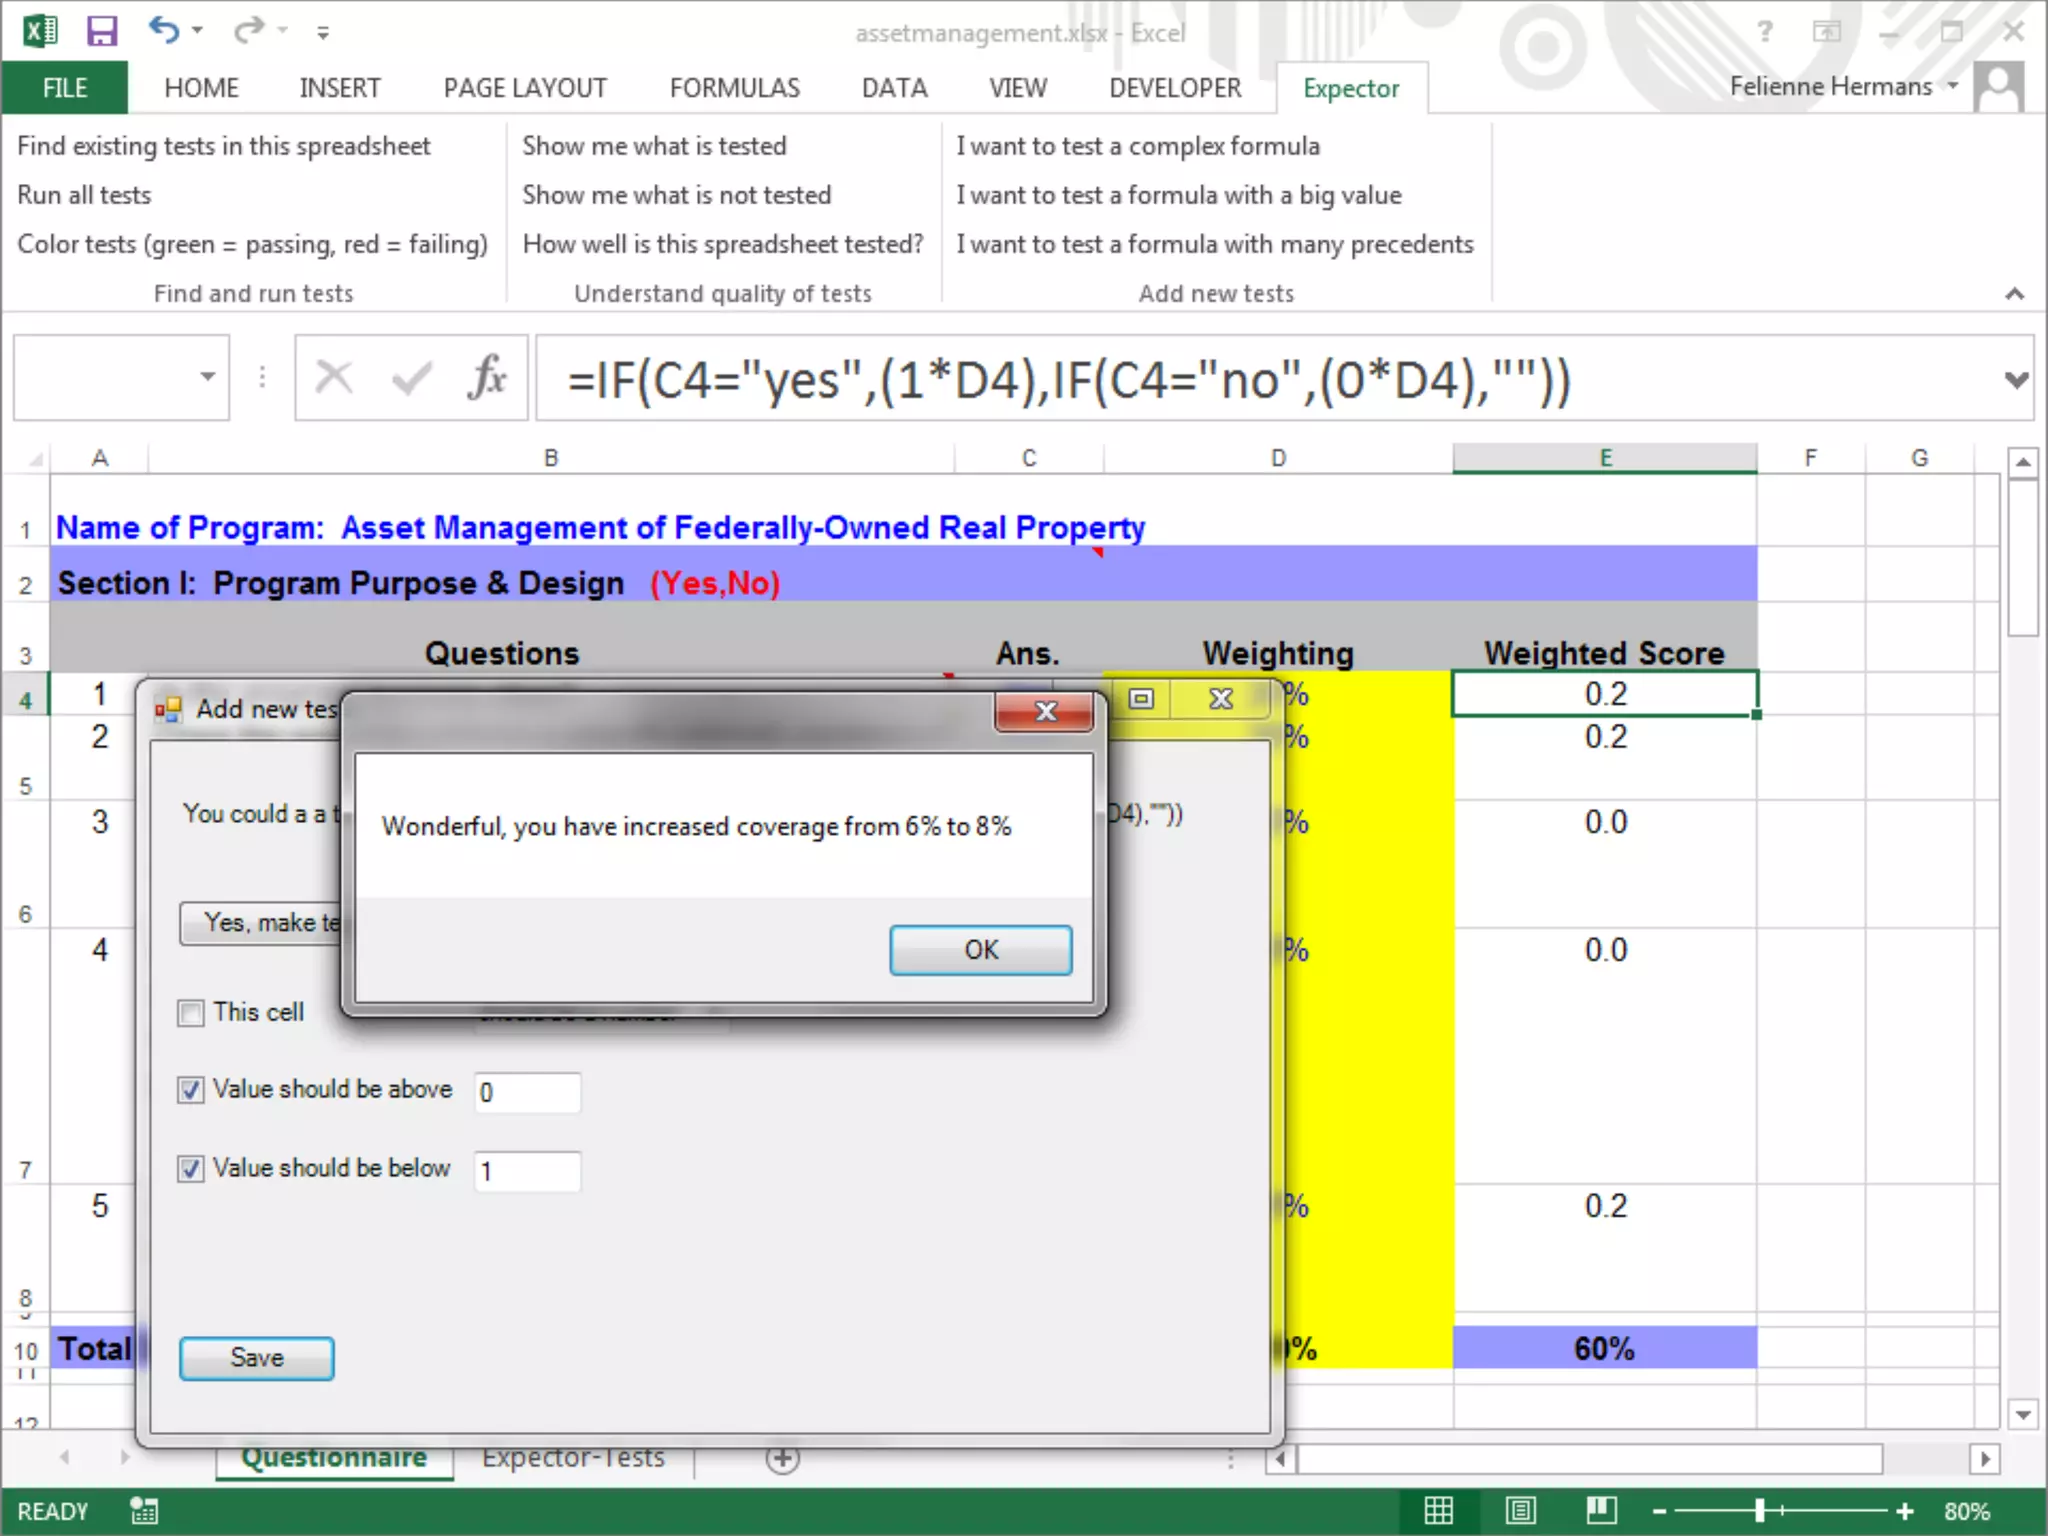
Task: Collapse the ribbon with the arrow
Action: pyautogui.click(x=2014, y=294)
